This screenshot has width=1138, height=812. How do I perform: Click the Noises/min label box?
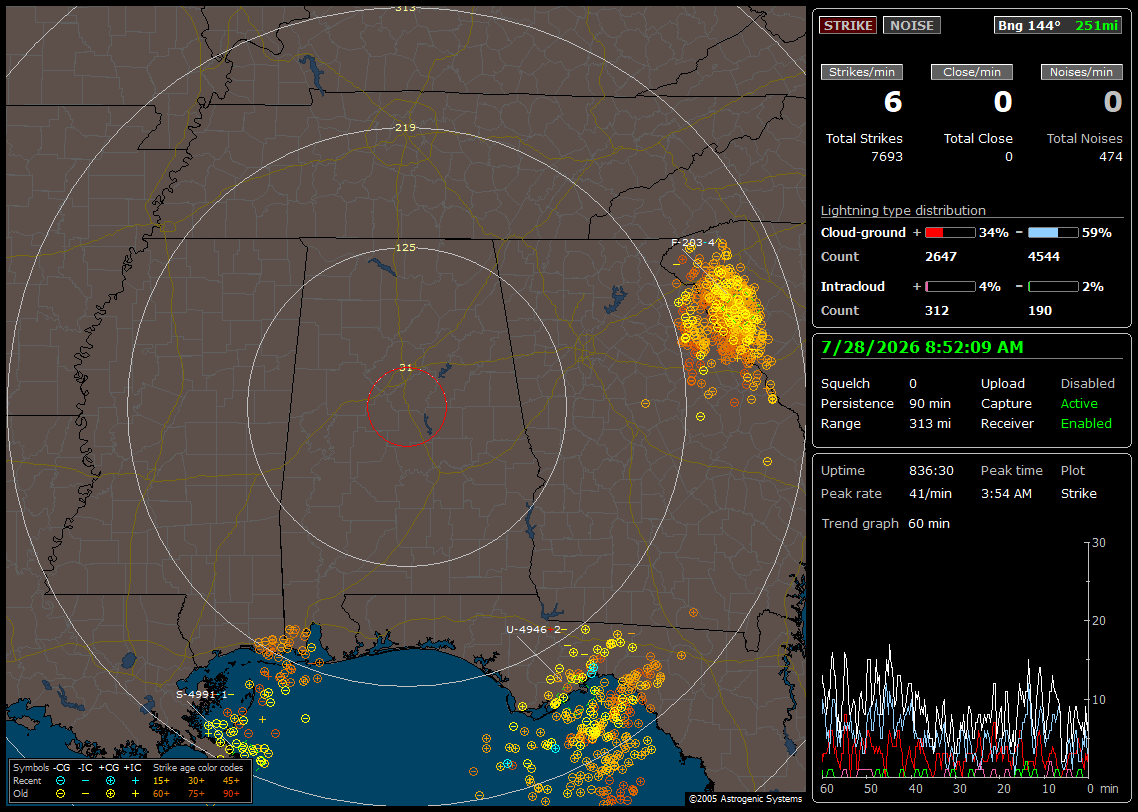(x=1081, y=72)
